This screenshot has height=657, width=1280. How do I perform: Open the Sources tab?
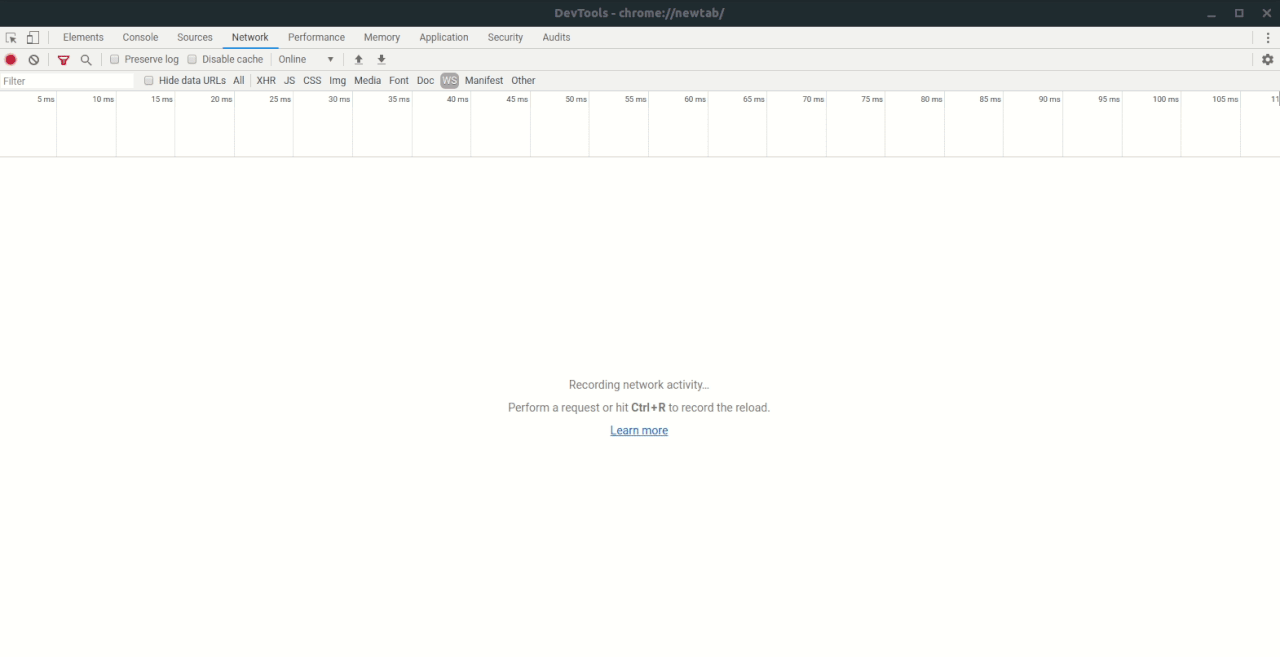point(195,37)
